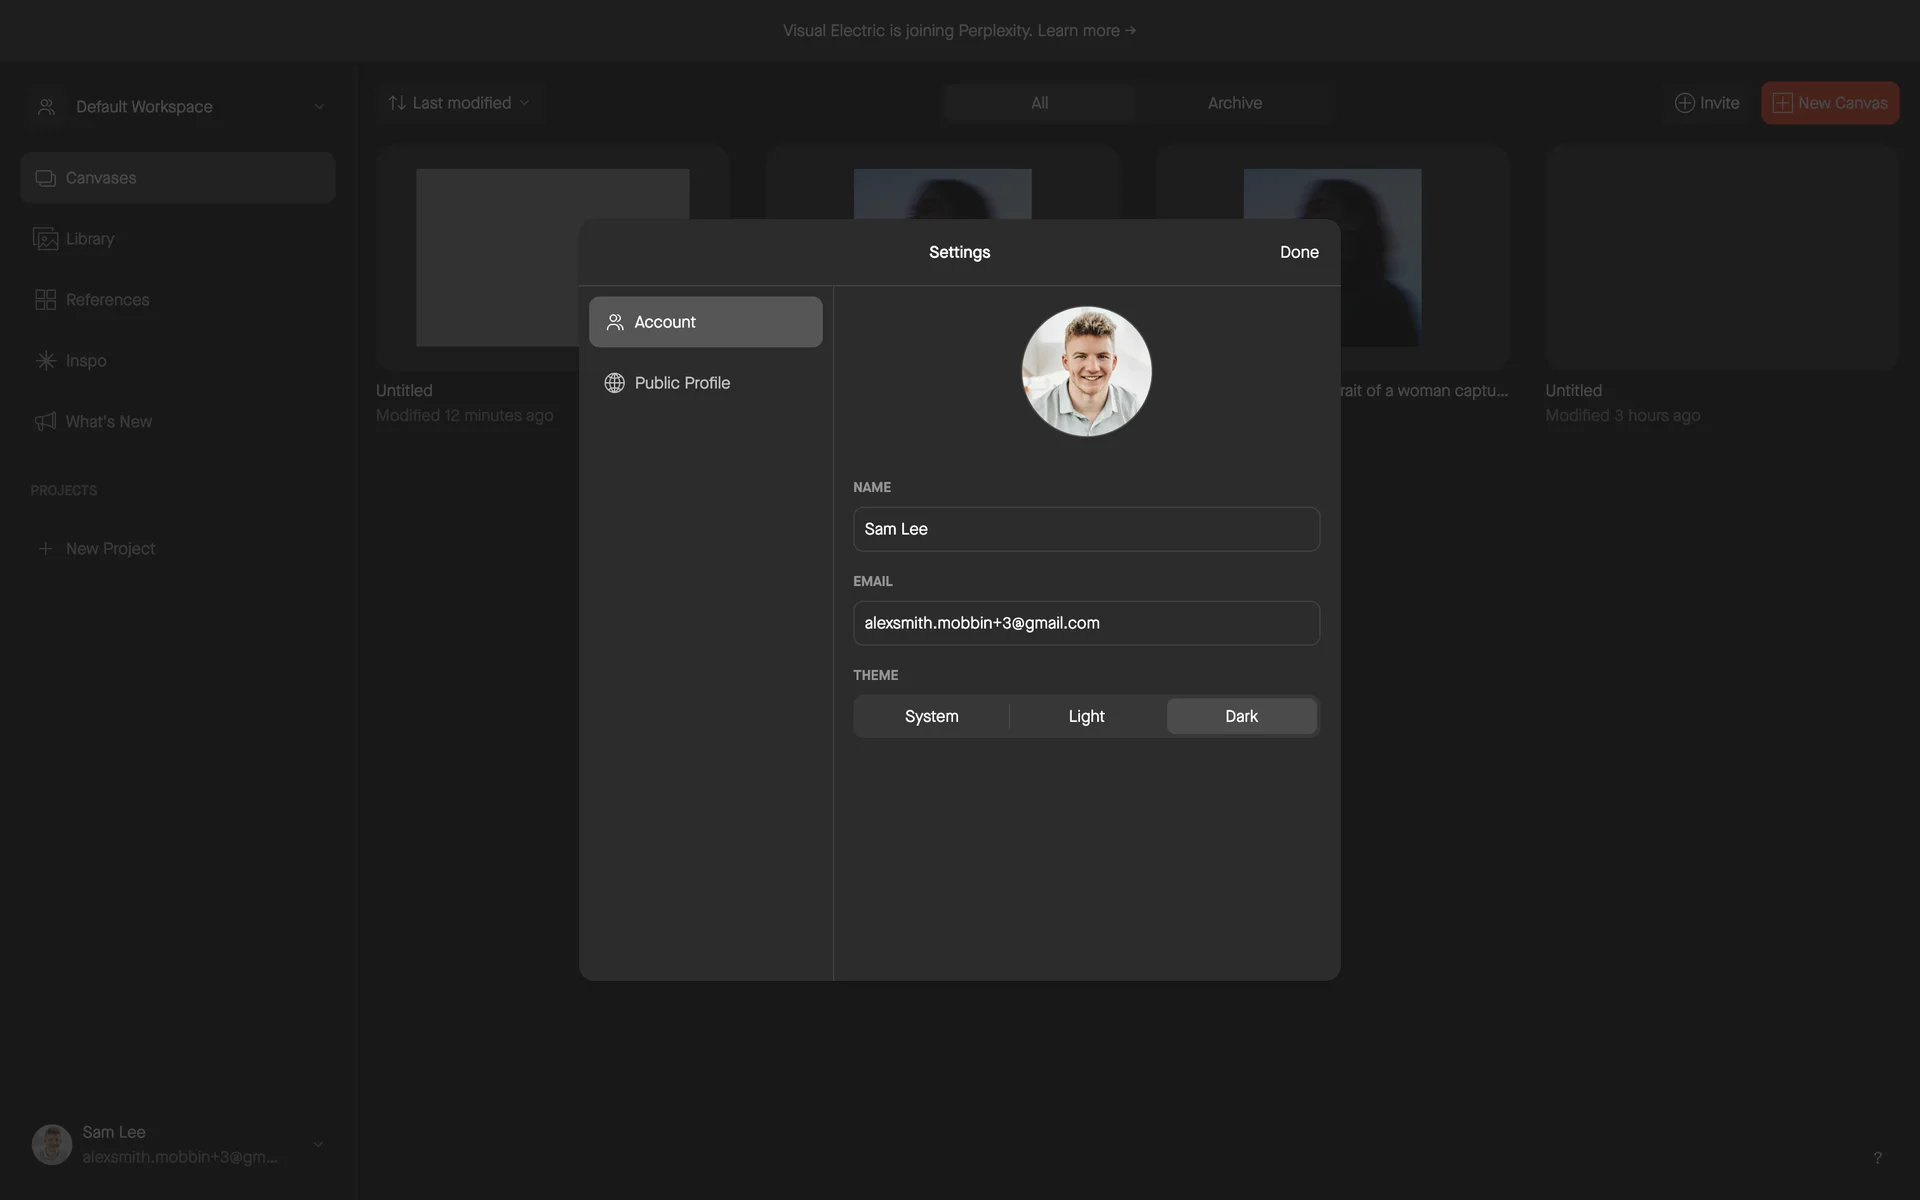
Task: Click the References grid icon
Action: (45, 300)
